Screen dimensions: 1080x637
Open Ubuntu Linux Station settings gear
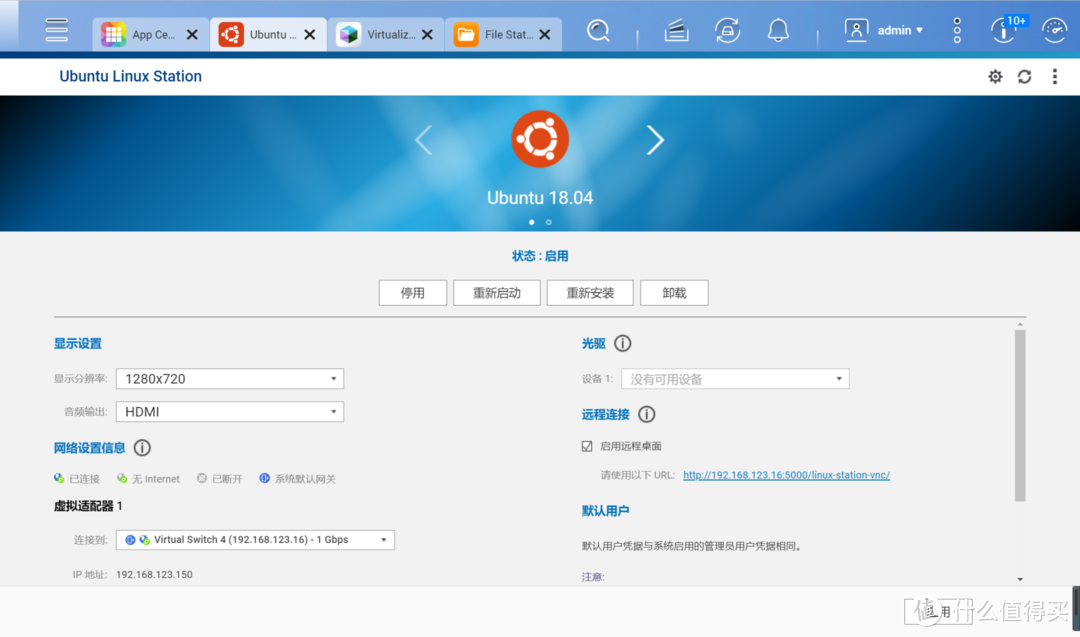[x=995, y=76]
